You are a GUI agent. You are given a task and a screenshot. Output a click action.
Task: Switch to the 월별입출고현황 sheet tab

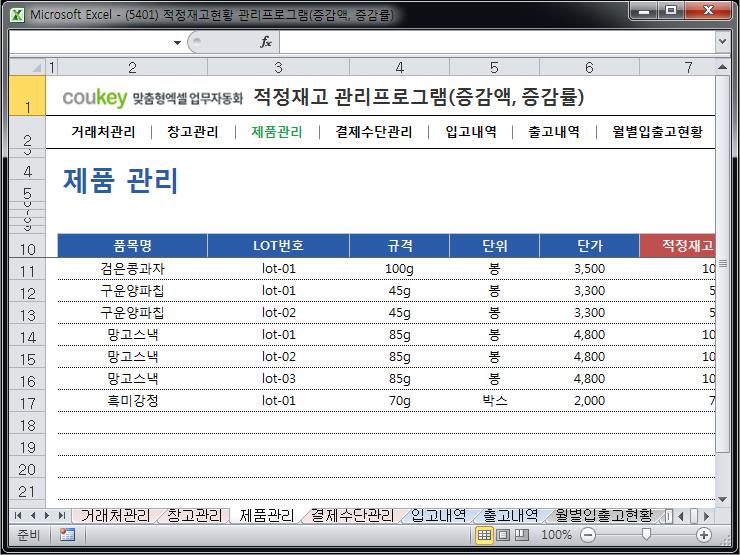pyautogui.click(x=604, y=515)
